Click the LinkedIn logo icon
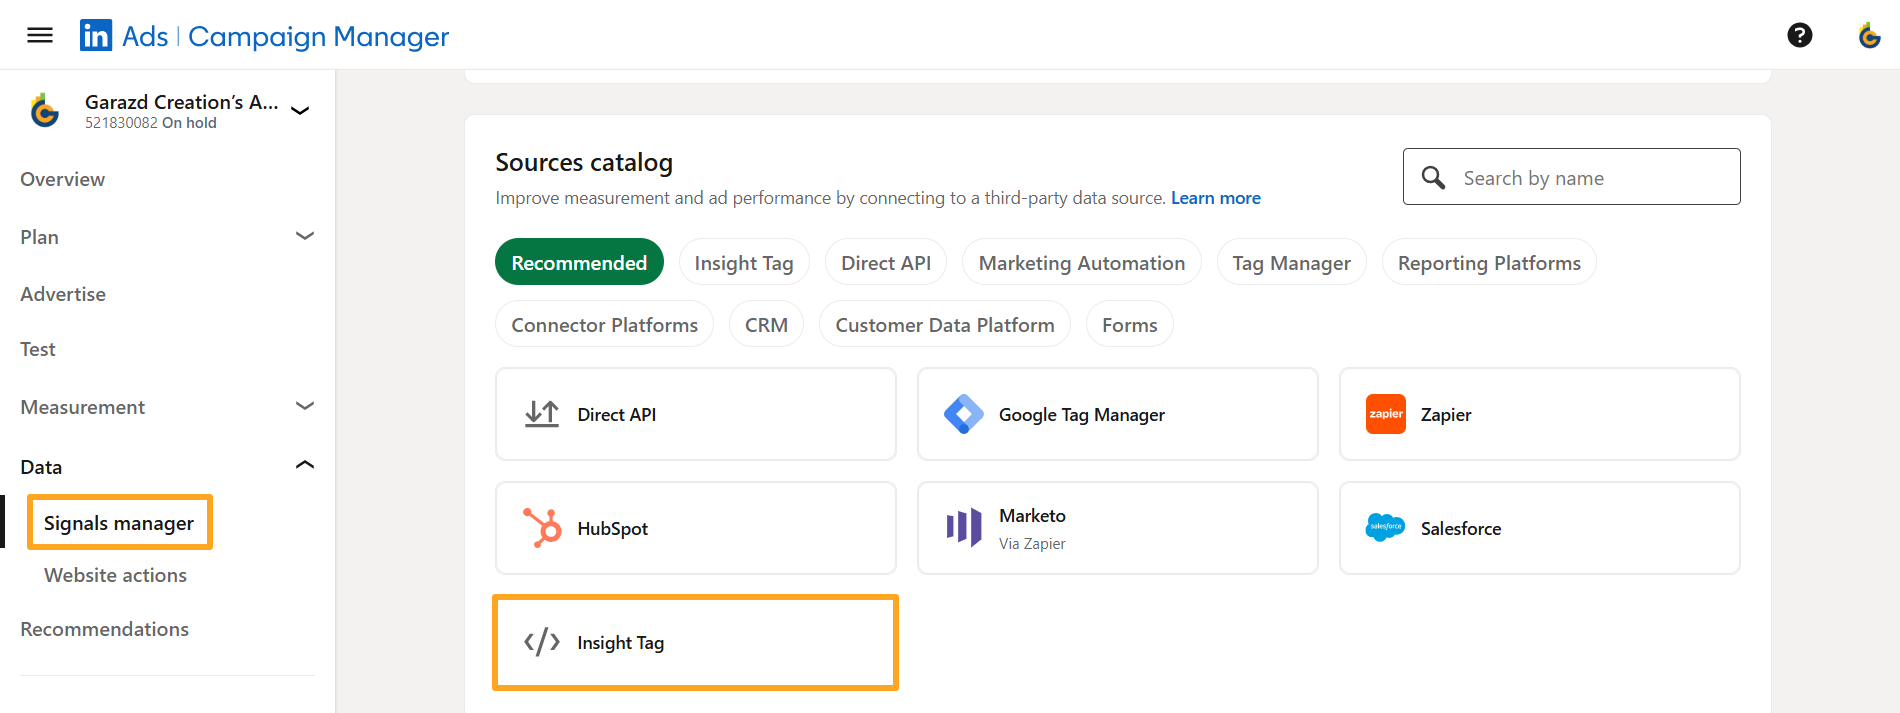The width and height of the screenshot is (1900, 713). coord(96,36)
